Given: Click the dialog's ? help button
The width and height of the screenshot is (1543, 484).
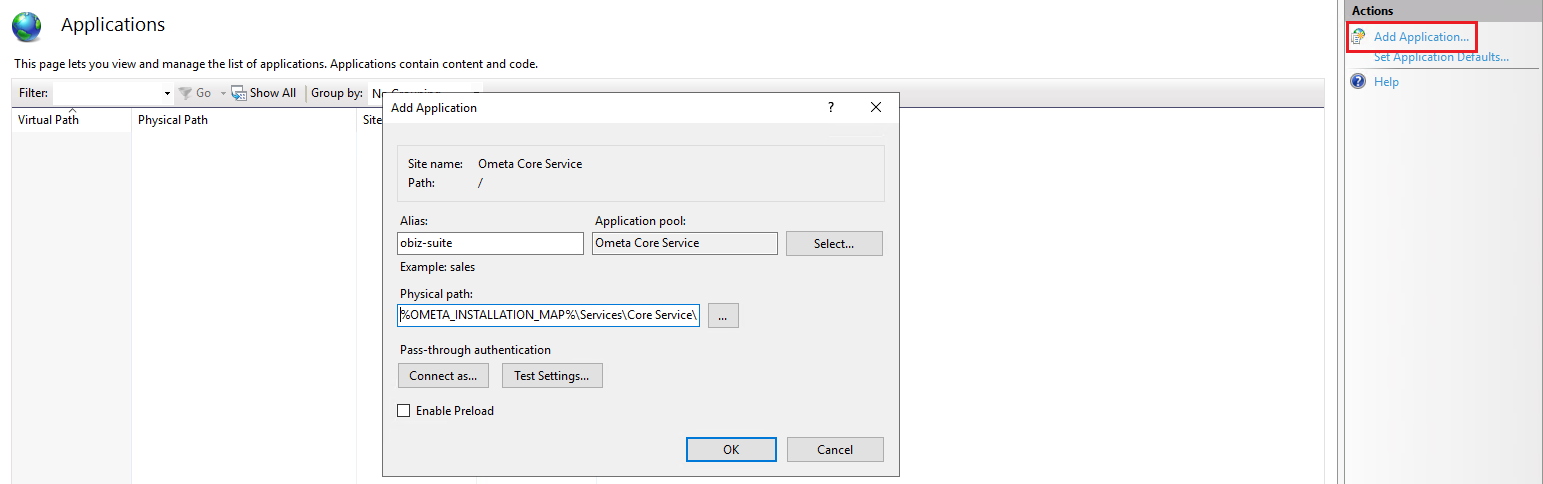Looking at the screenshot, I should 830,107.
